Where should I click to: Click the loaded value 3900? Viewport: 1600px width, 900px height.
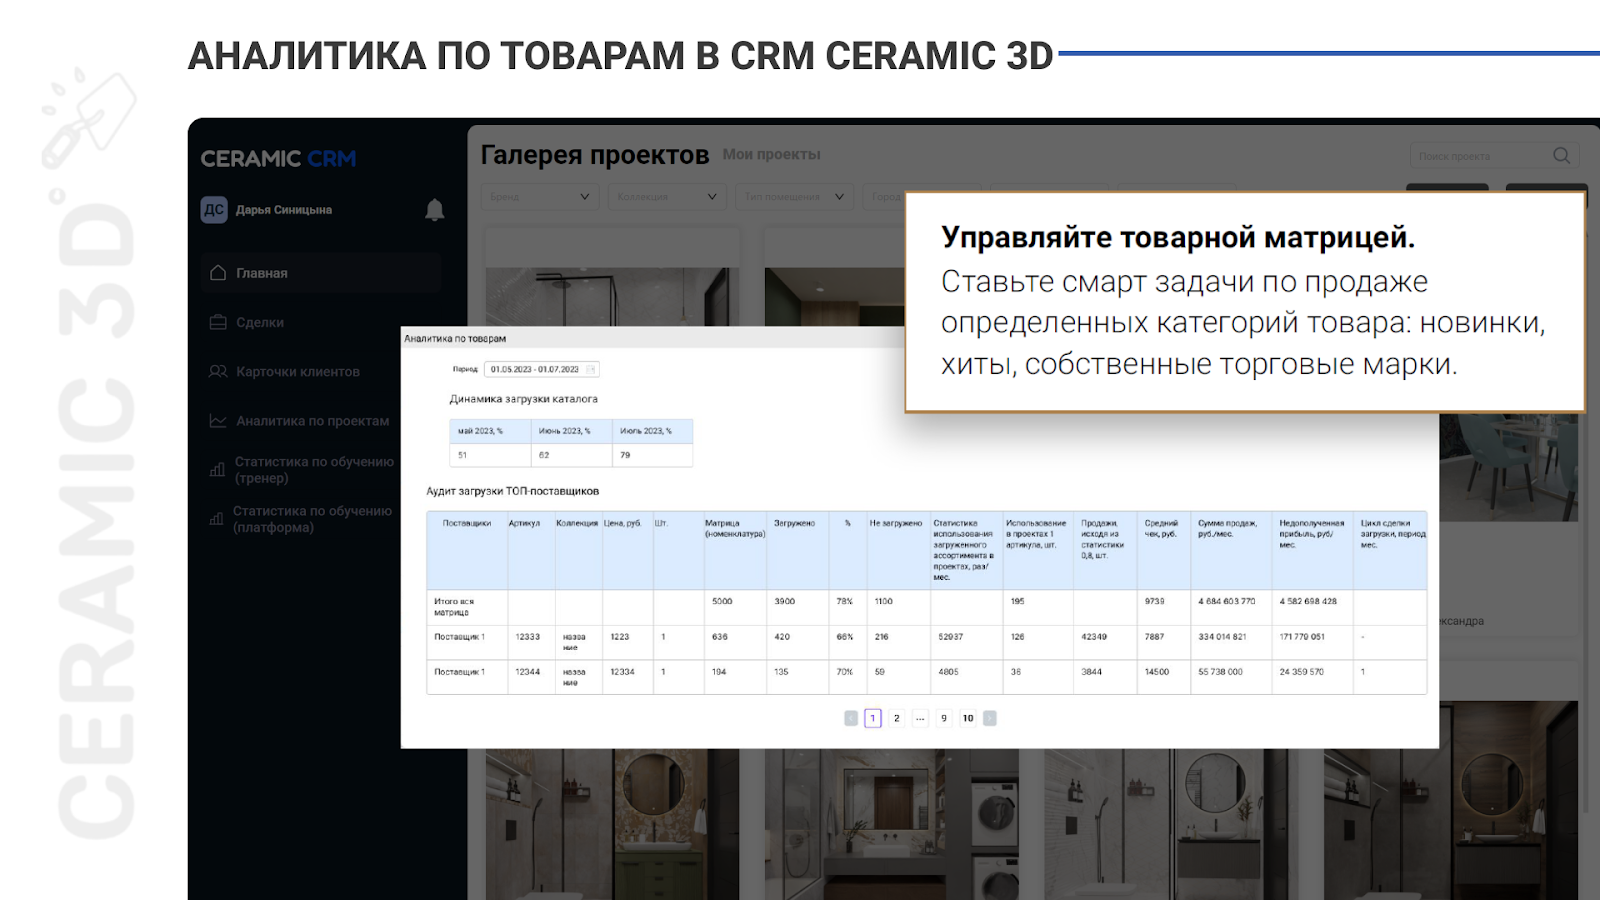784,601
